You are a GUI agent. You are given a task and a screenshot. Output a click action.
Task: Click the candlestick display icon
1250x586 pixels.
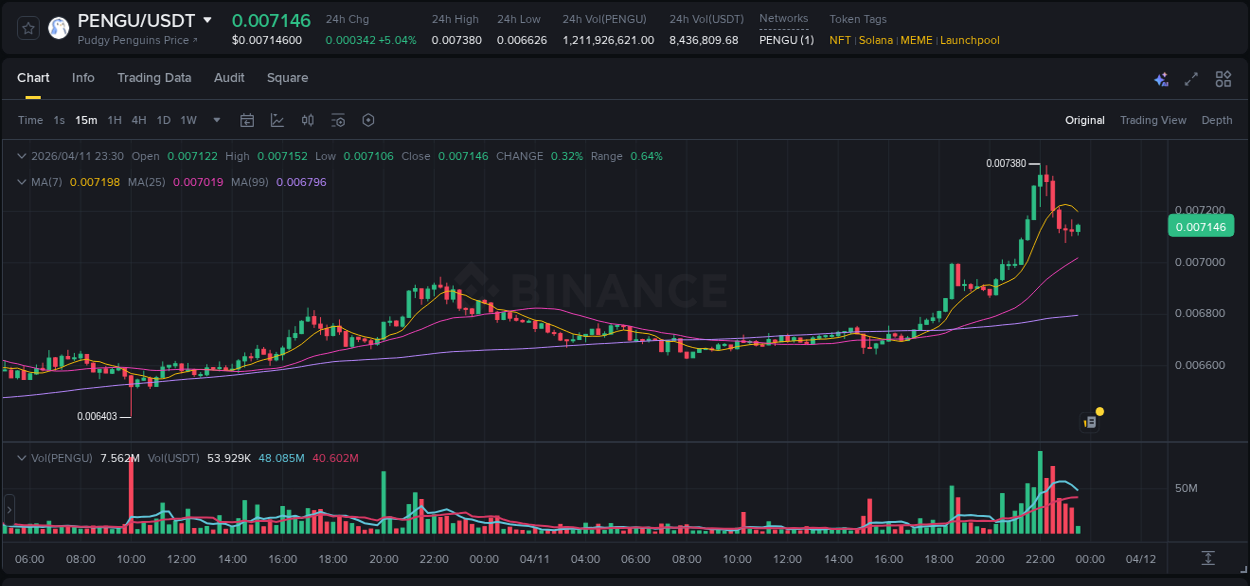[x=307, y=120]
